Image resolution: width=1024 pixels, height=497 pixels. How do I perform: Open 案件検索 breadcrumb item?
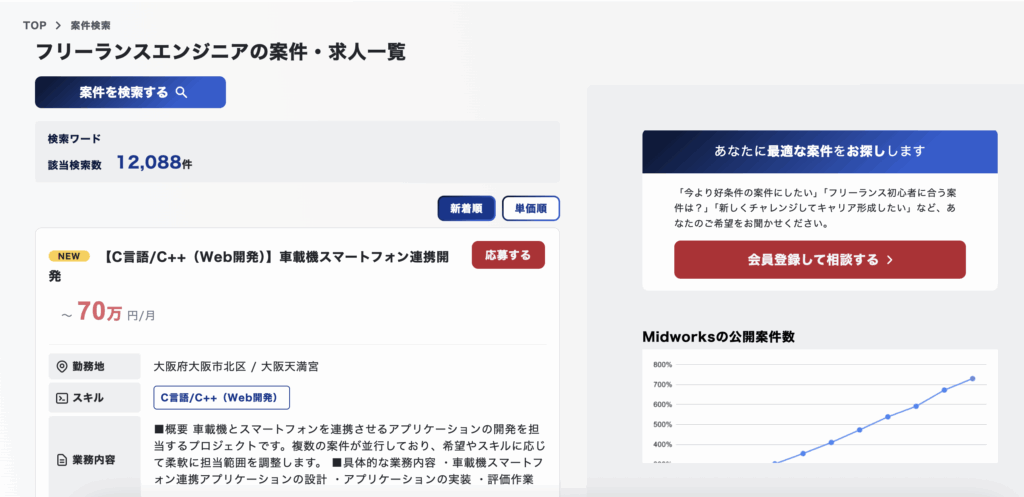click(90, 25)
